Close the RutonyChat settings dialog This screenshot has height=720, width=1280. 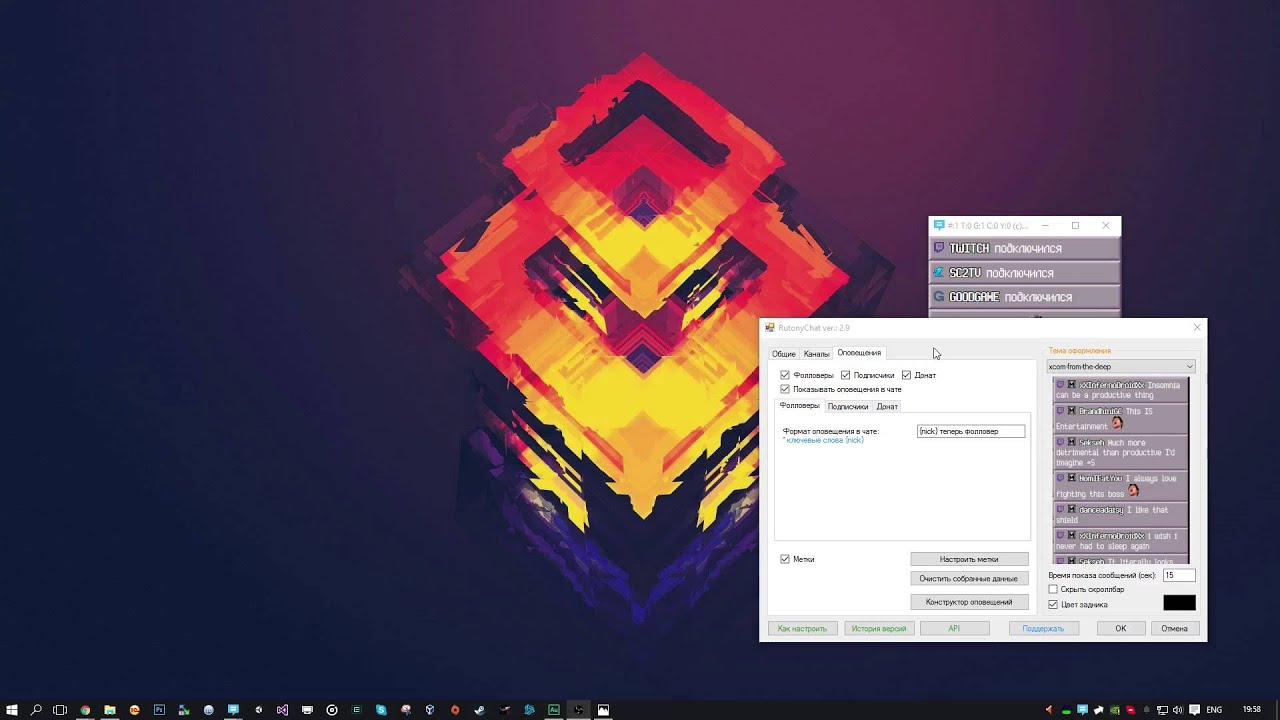pyautogui.click(x=1197, y=327)
